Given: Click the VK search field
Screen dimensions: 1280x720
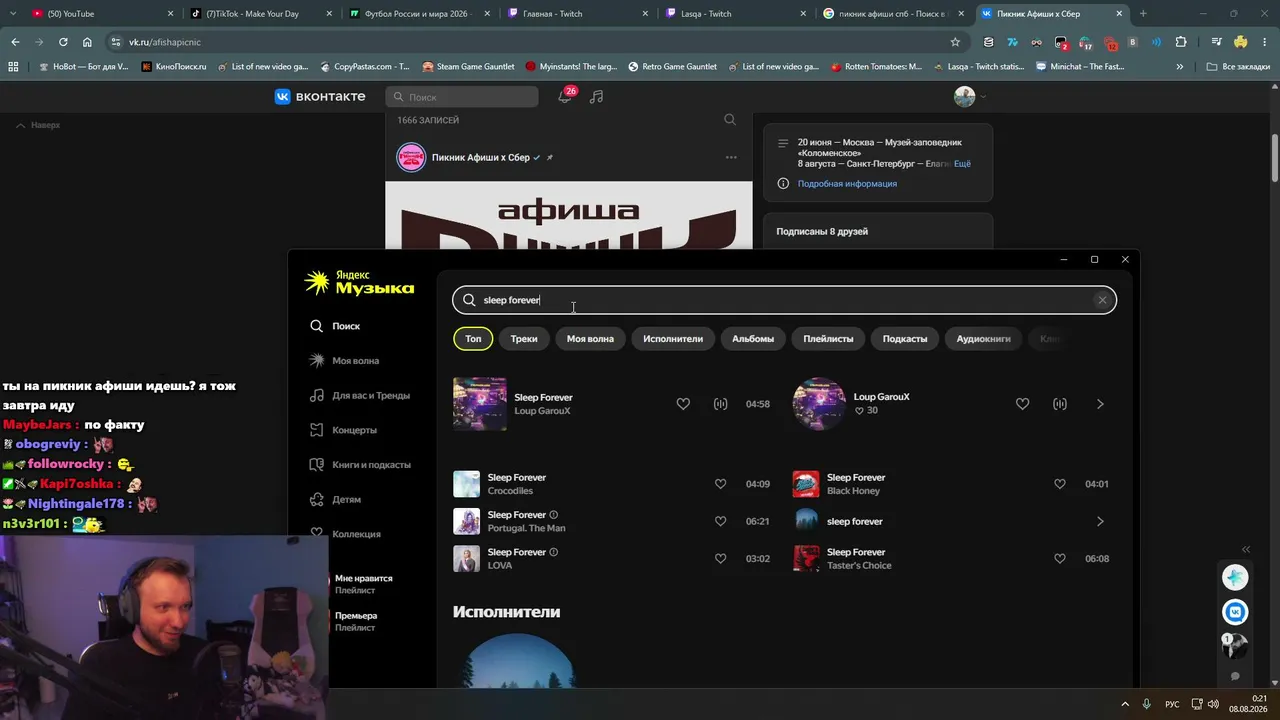Looking at the screenshot, I should pos(462,97).
